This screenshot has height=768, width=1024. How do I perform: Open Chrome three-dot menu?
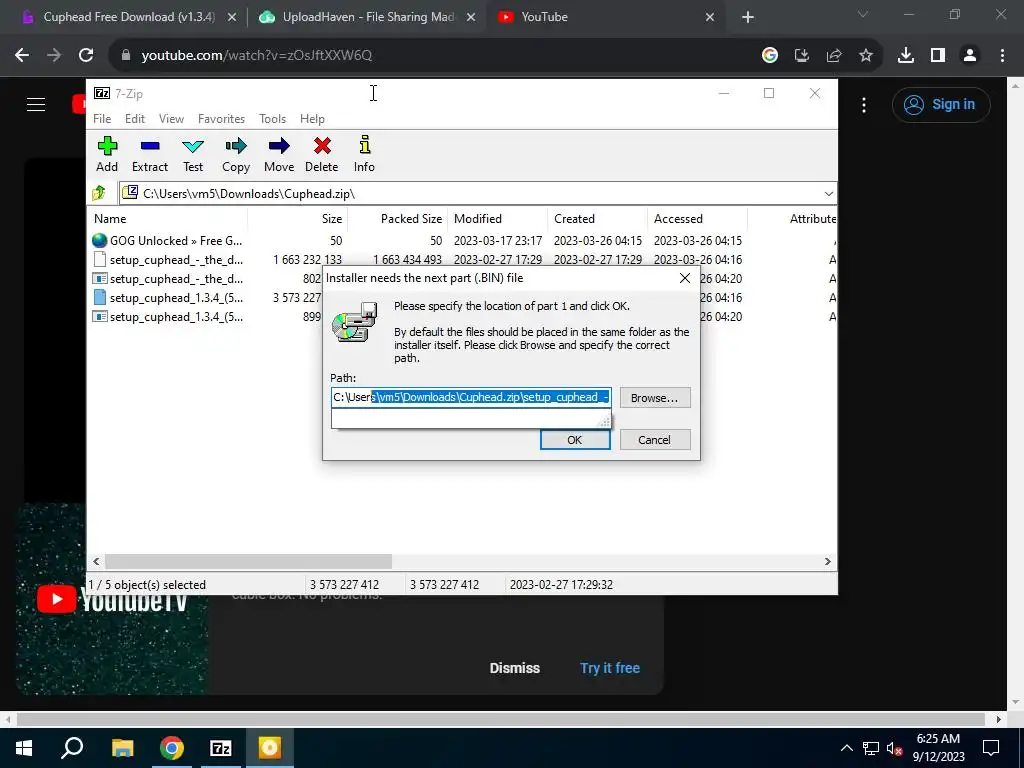point(1002,56)
